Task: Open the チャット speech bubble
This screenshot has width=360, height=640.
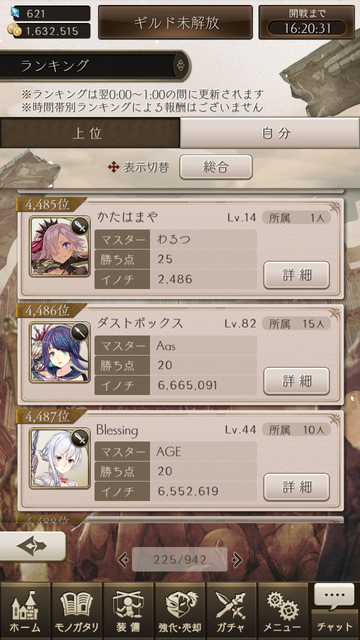Action: pyautogui.click(x=335, y=611)
